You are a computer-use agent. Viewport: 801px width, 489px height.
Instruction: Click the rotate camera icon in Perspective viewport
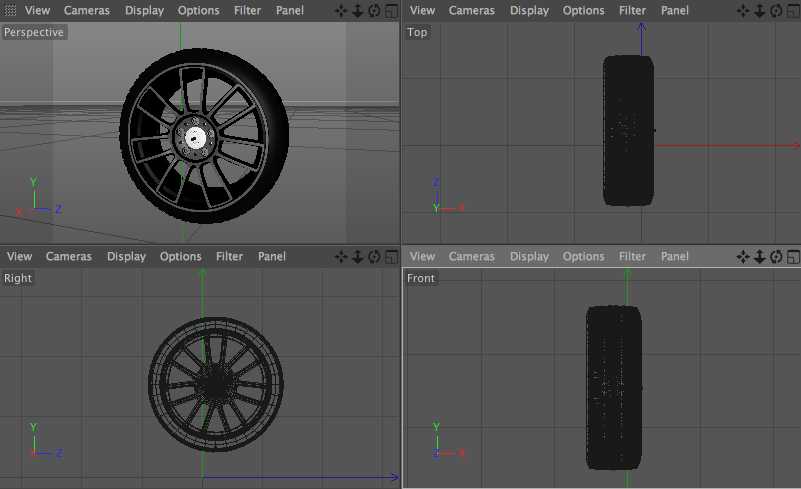374,11
